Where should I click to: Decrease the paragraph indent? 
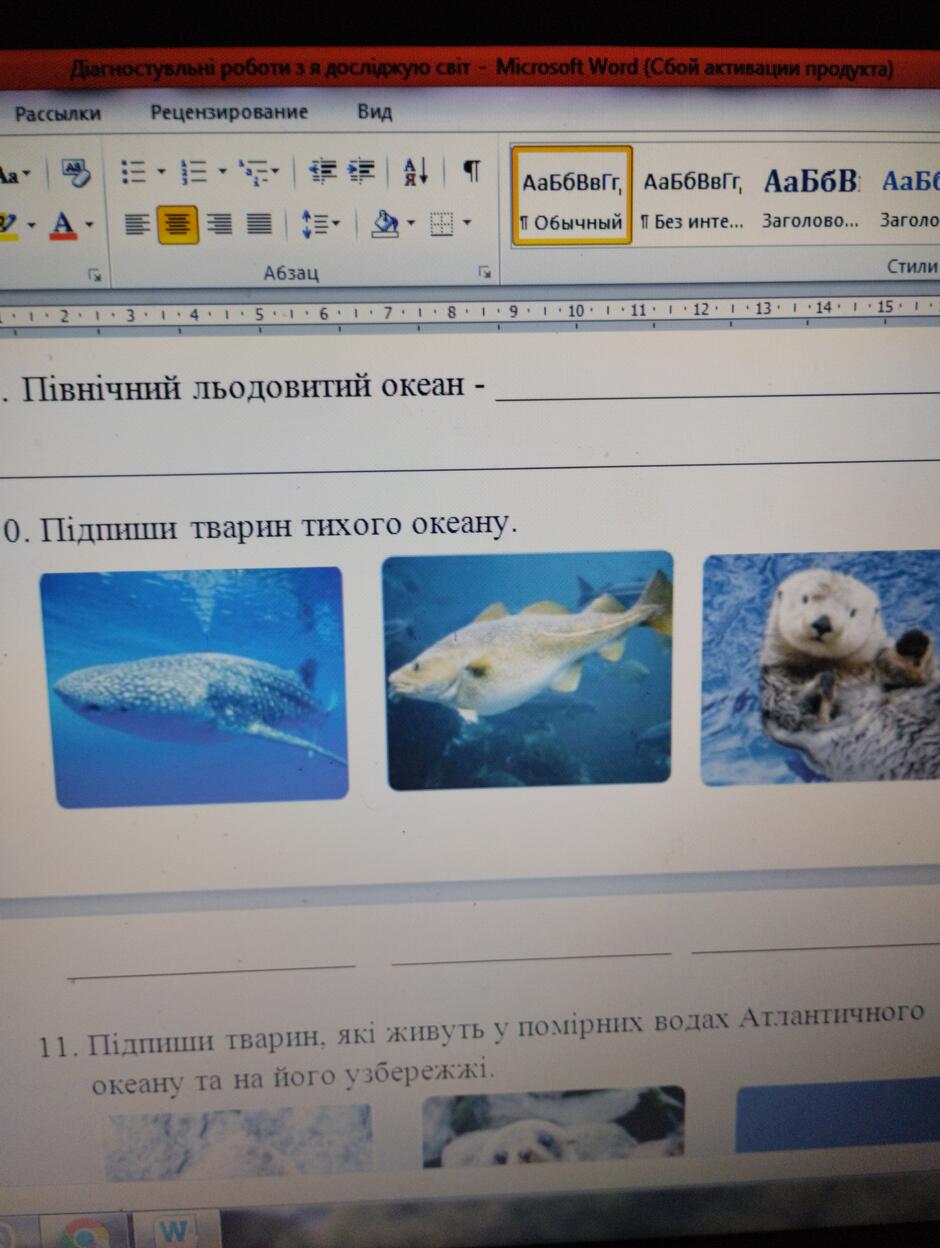click(x=322, y=172)
